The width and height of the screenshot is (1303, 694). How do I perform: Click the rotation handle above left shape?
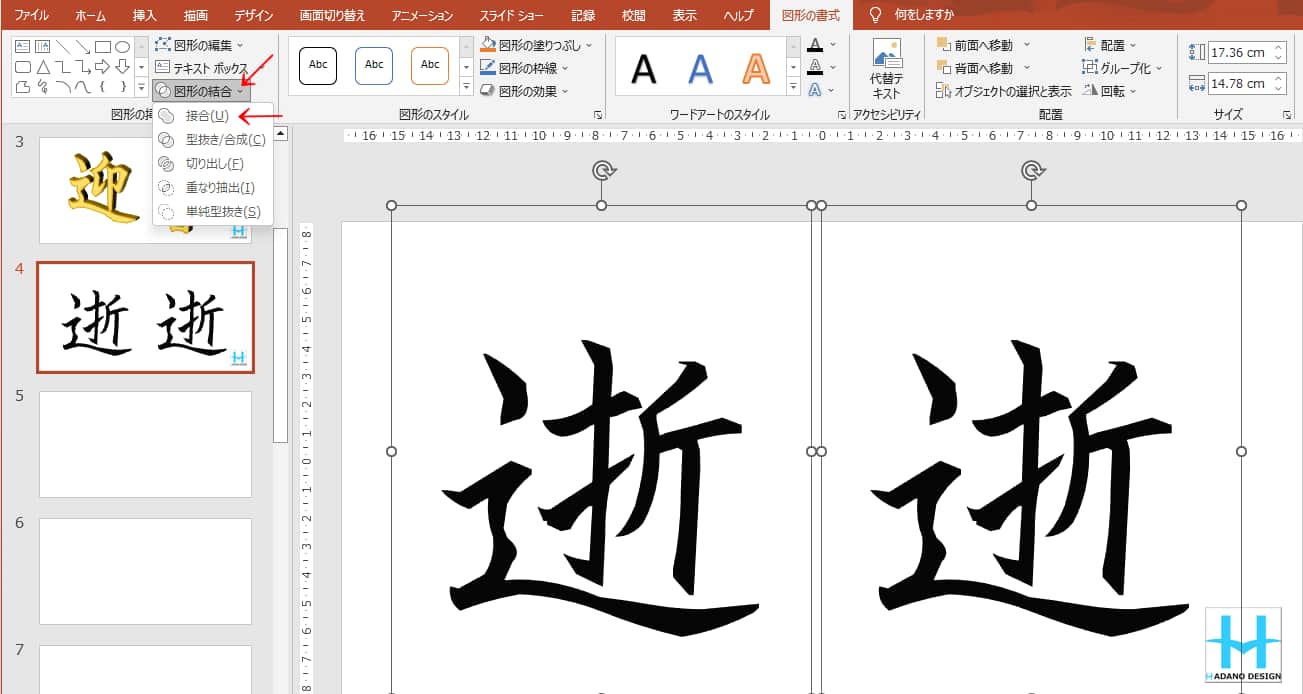click(602, 171)
